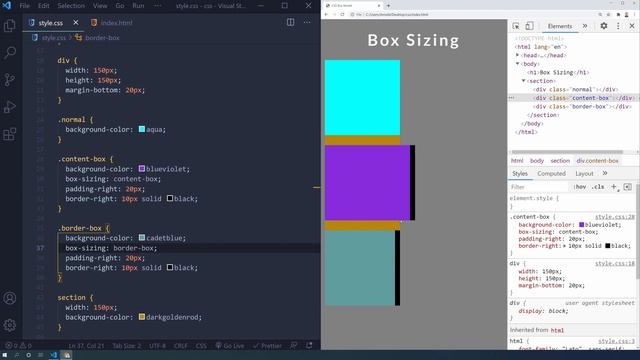Viewport: 640px width, 360px height.
Task: Click the cadetblue swatch in editor
Action: [x=142, y=238]
